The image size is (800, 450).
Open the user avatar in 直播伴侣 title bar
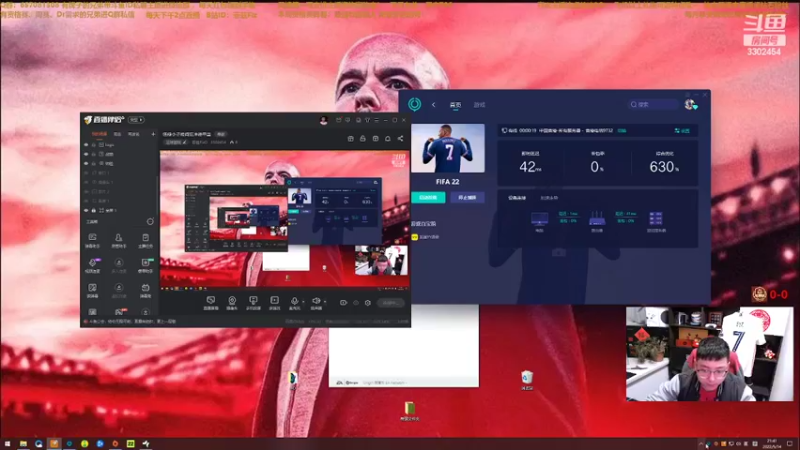pos(323,120)
